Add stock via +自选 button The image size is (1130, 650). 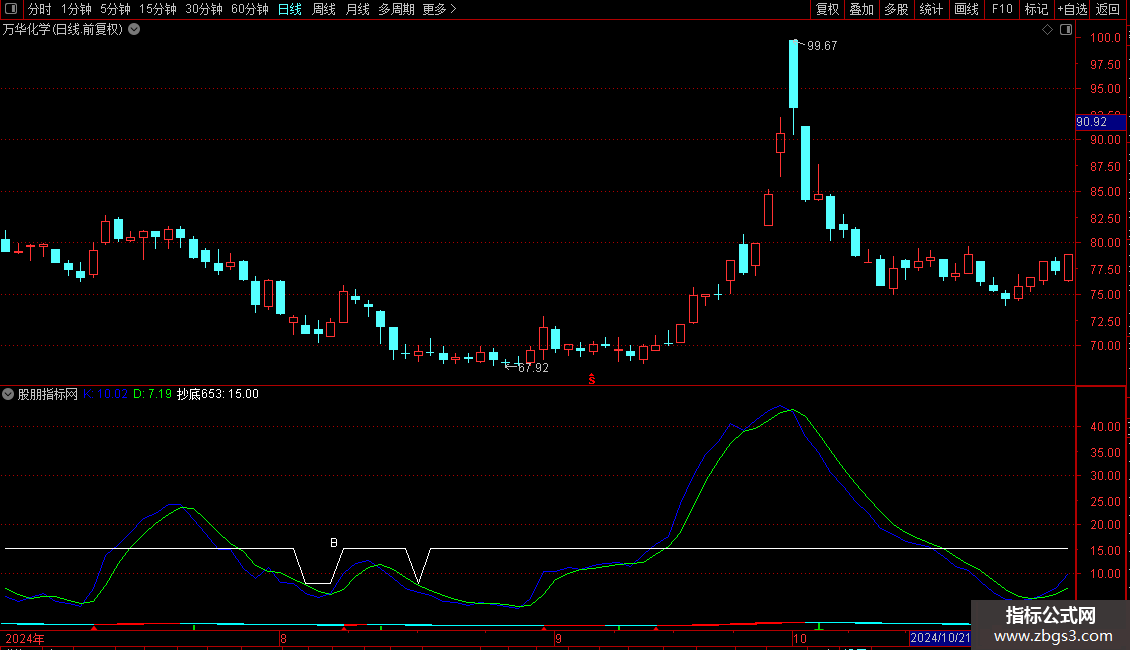point(1072,9)
